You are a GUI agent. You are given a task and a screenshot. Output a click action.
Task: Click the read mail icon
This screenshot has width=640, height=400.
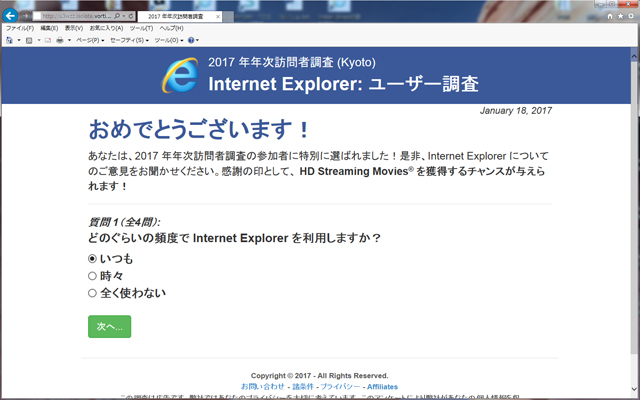pyautogui.click(x=48, y=40)
